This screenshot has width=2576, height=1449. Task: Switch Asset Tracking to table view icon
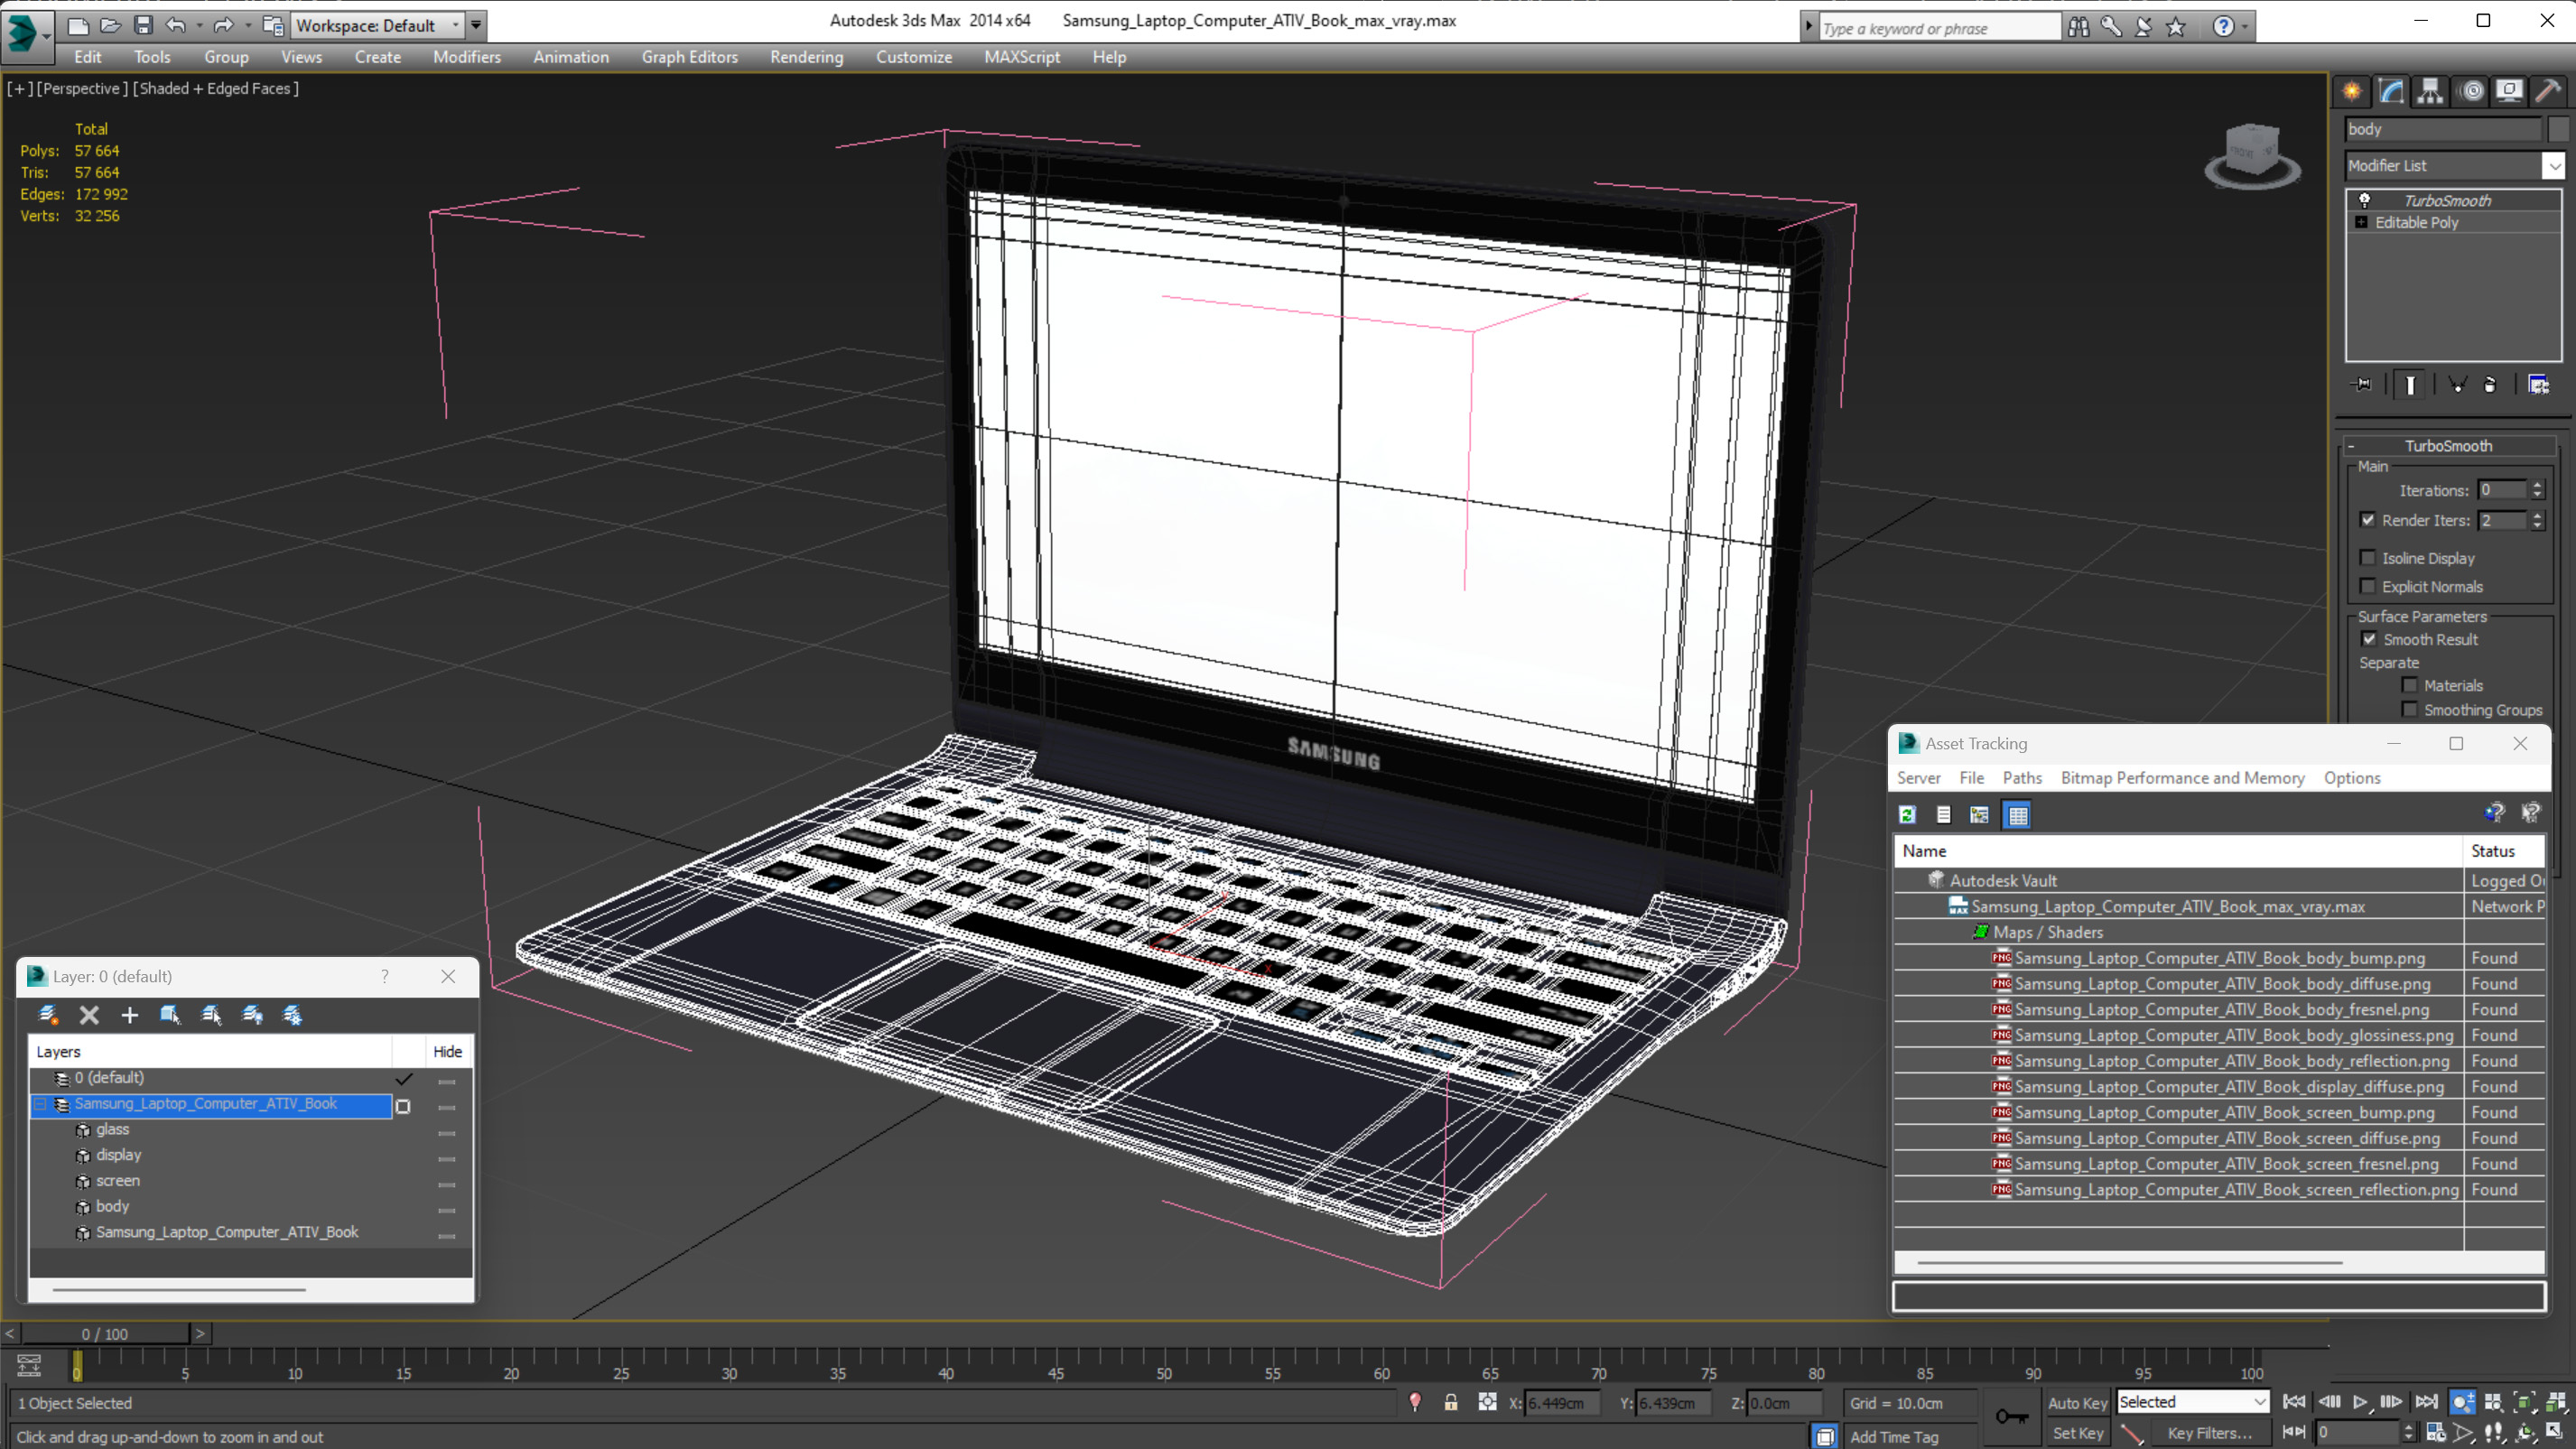click(x=2017, y=815)
